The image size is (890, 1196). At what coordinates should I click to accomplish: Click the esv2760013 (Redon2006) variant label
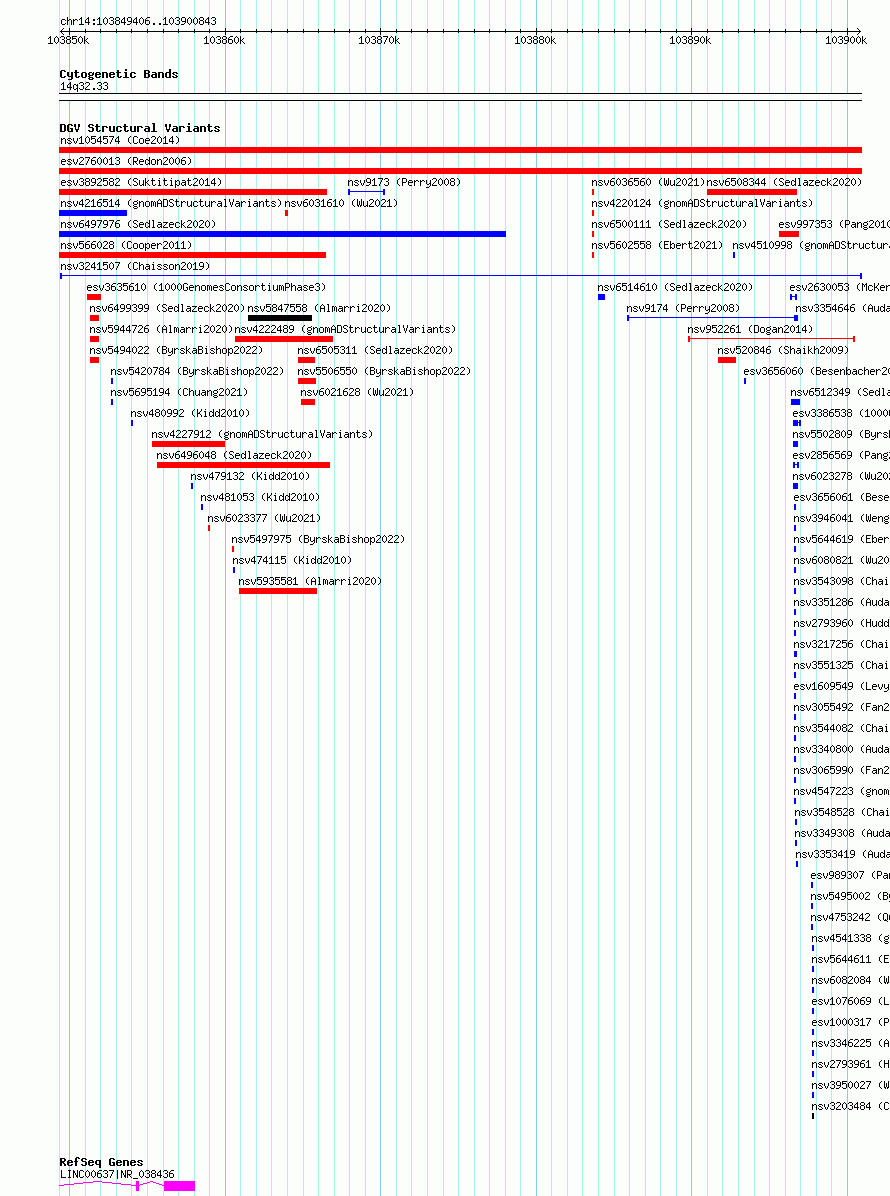(126, 161)
